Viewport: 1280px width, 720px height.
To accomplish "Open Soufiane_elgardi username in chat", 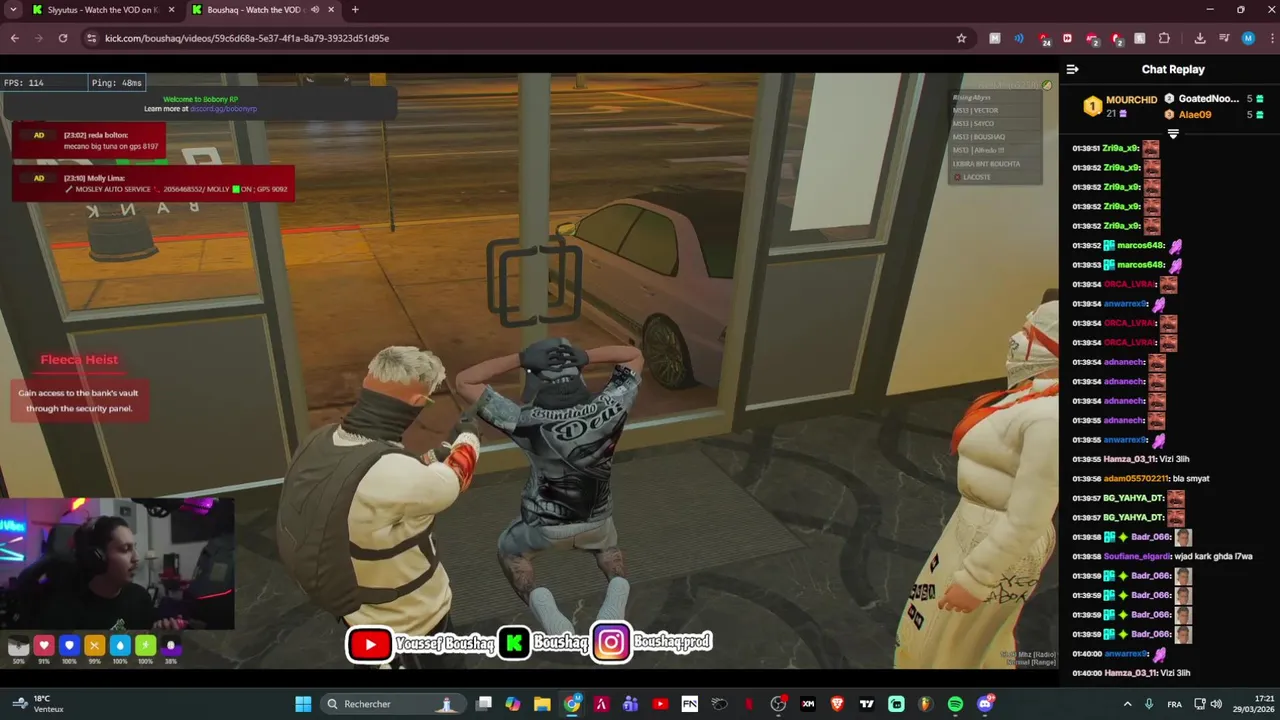I will tap(1137, 557).
